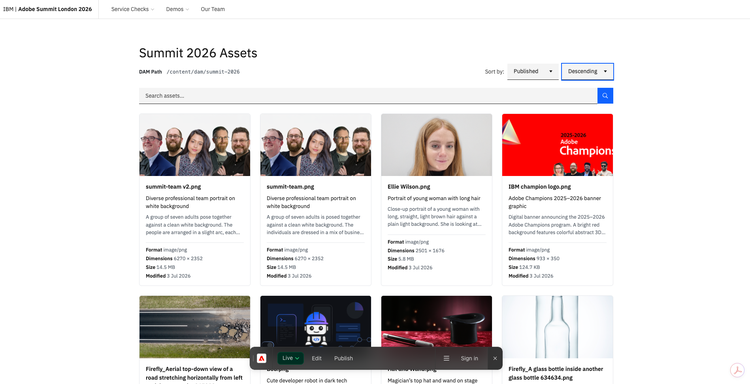Click Edit in the sidekick bar

(x=317, y=358)
